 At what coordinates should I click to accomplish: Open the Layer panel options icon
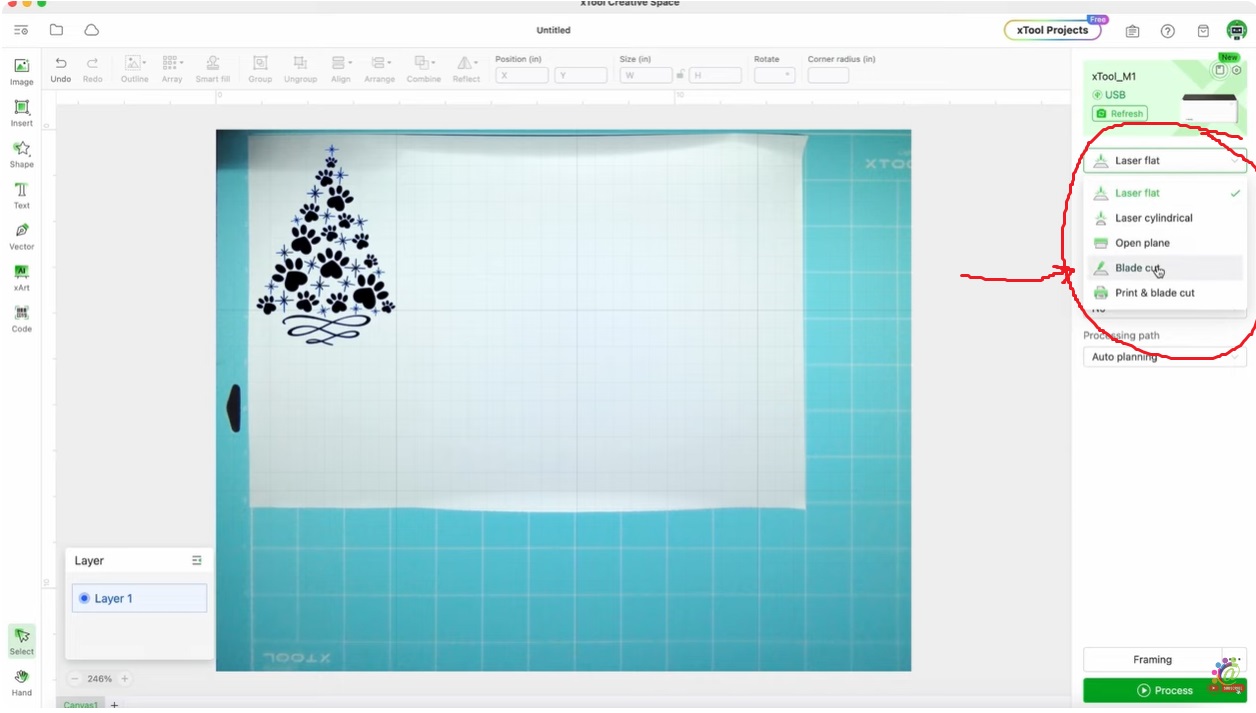coord(197,560)
